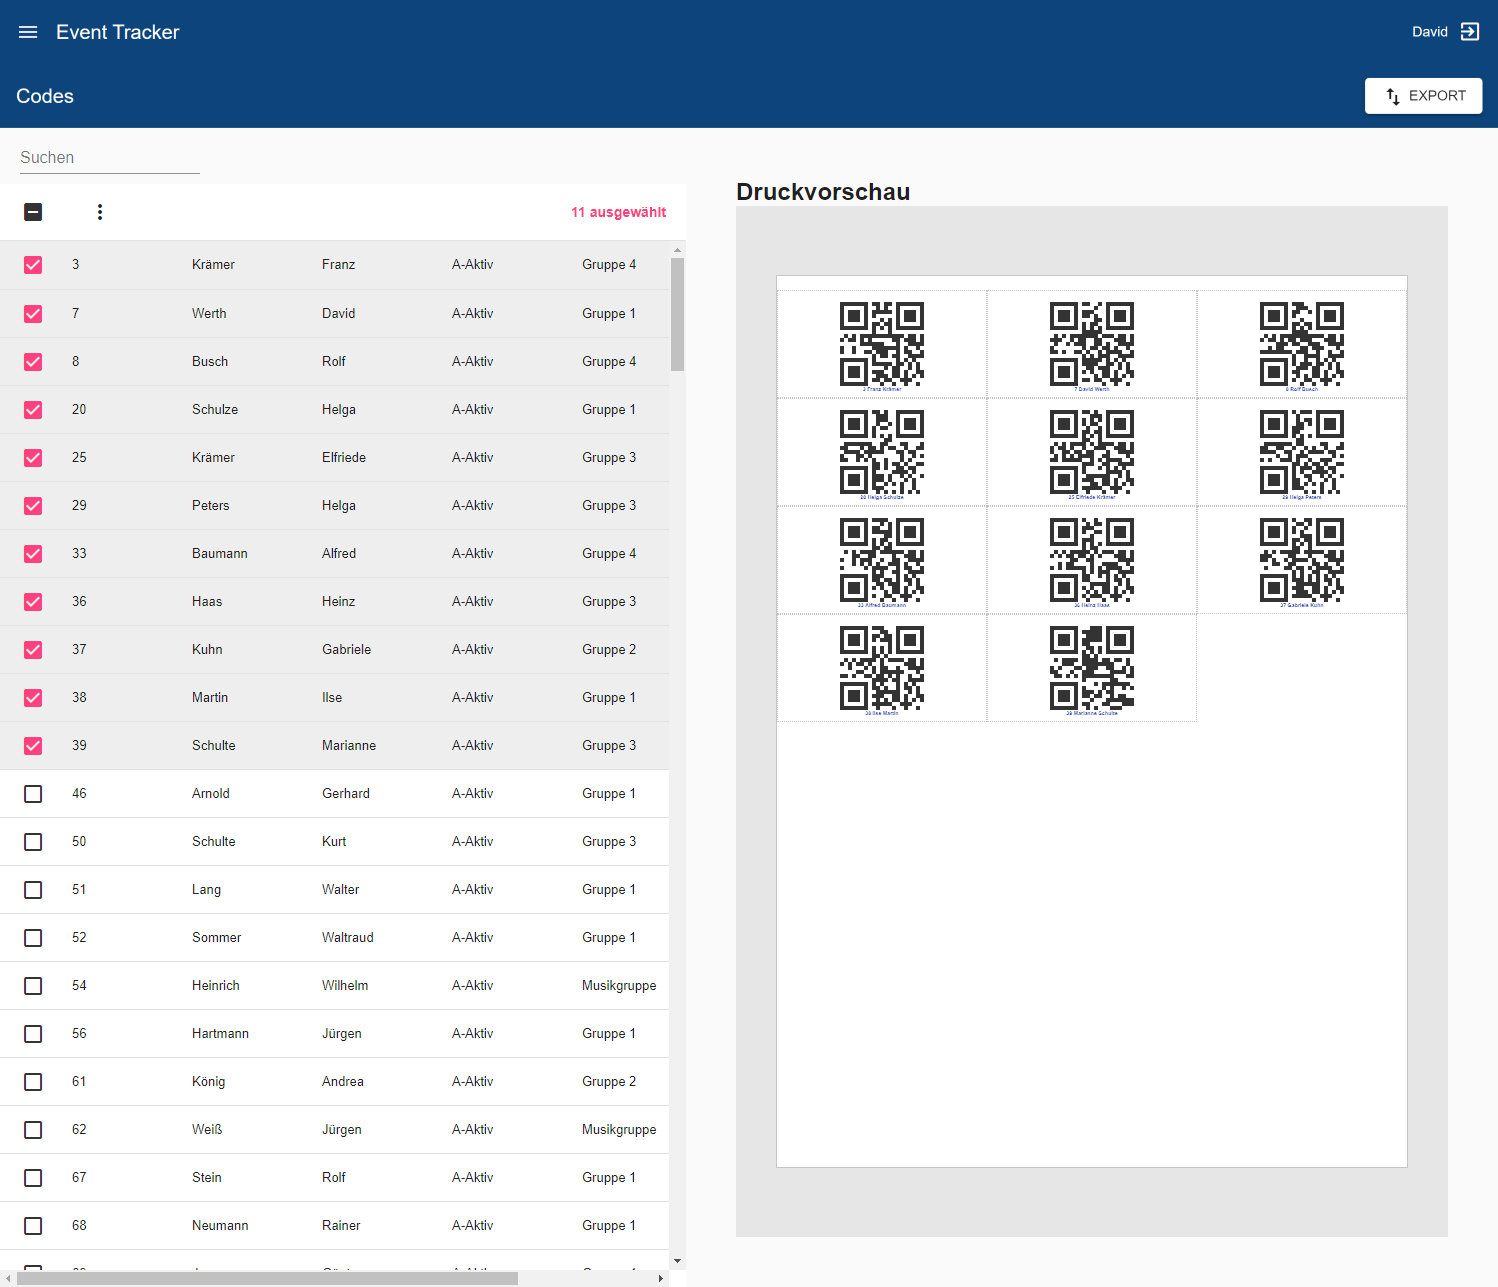Viewport: 1498px width, 1287px height.
Task: Click the QR code for Ilse Martin
Action: pos(882,668)
